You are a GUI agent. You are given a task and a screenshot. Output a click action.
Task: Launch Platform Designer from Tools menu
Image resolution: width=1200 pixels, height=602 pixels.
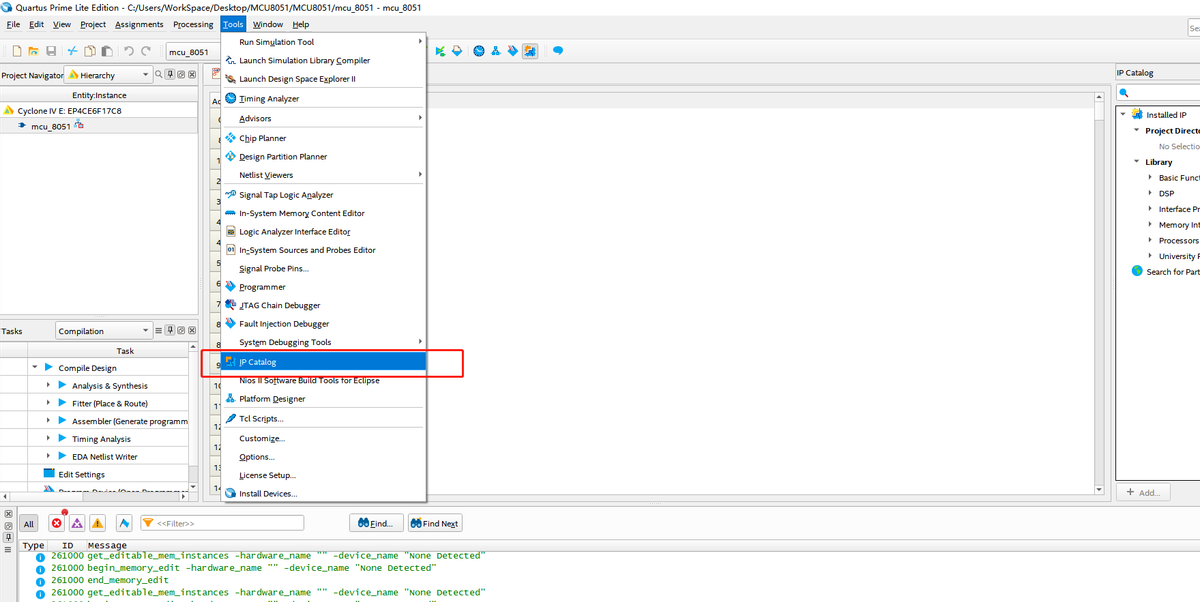(324, 399)
